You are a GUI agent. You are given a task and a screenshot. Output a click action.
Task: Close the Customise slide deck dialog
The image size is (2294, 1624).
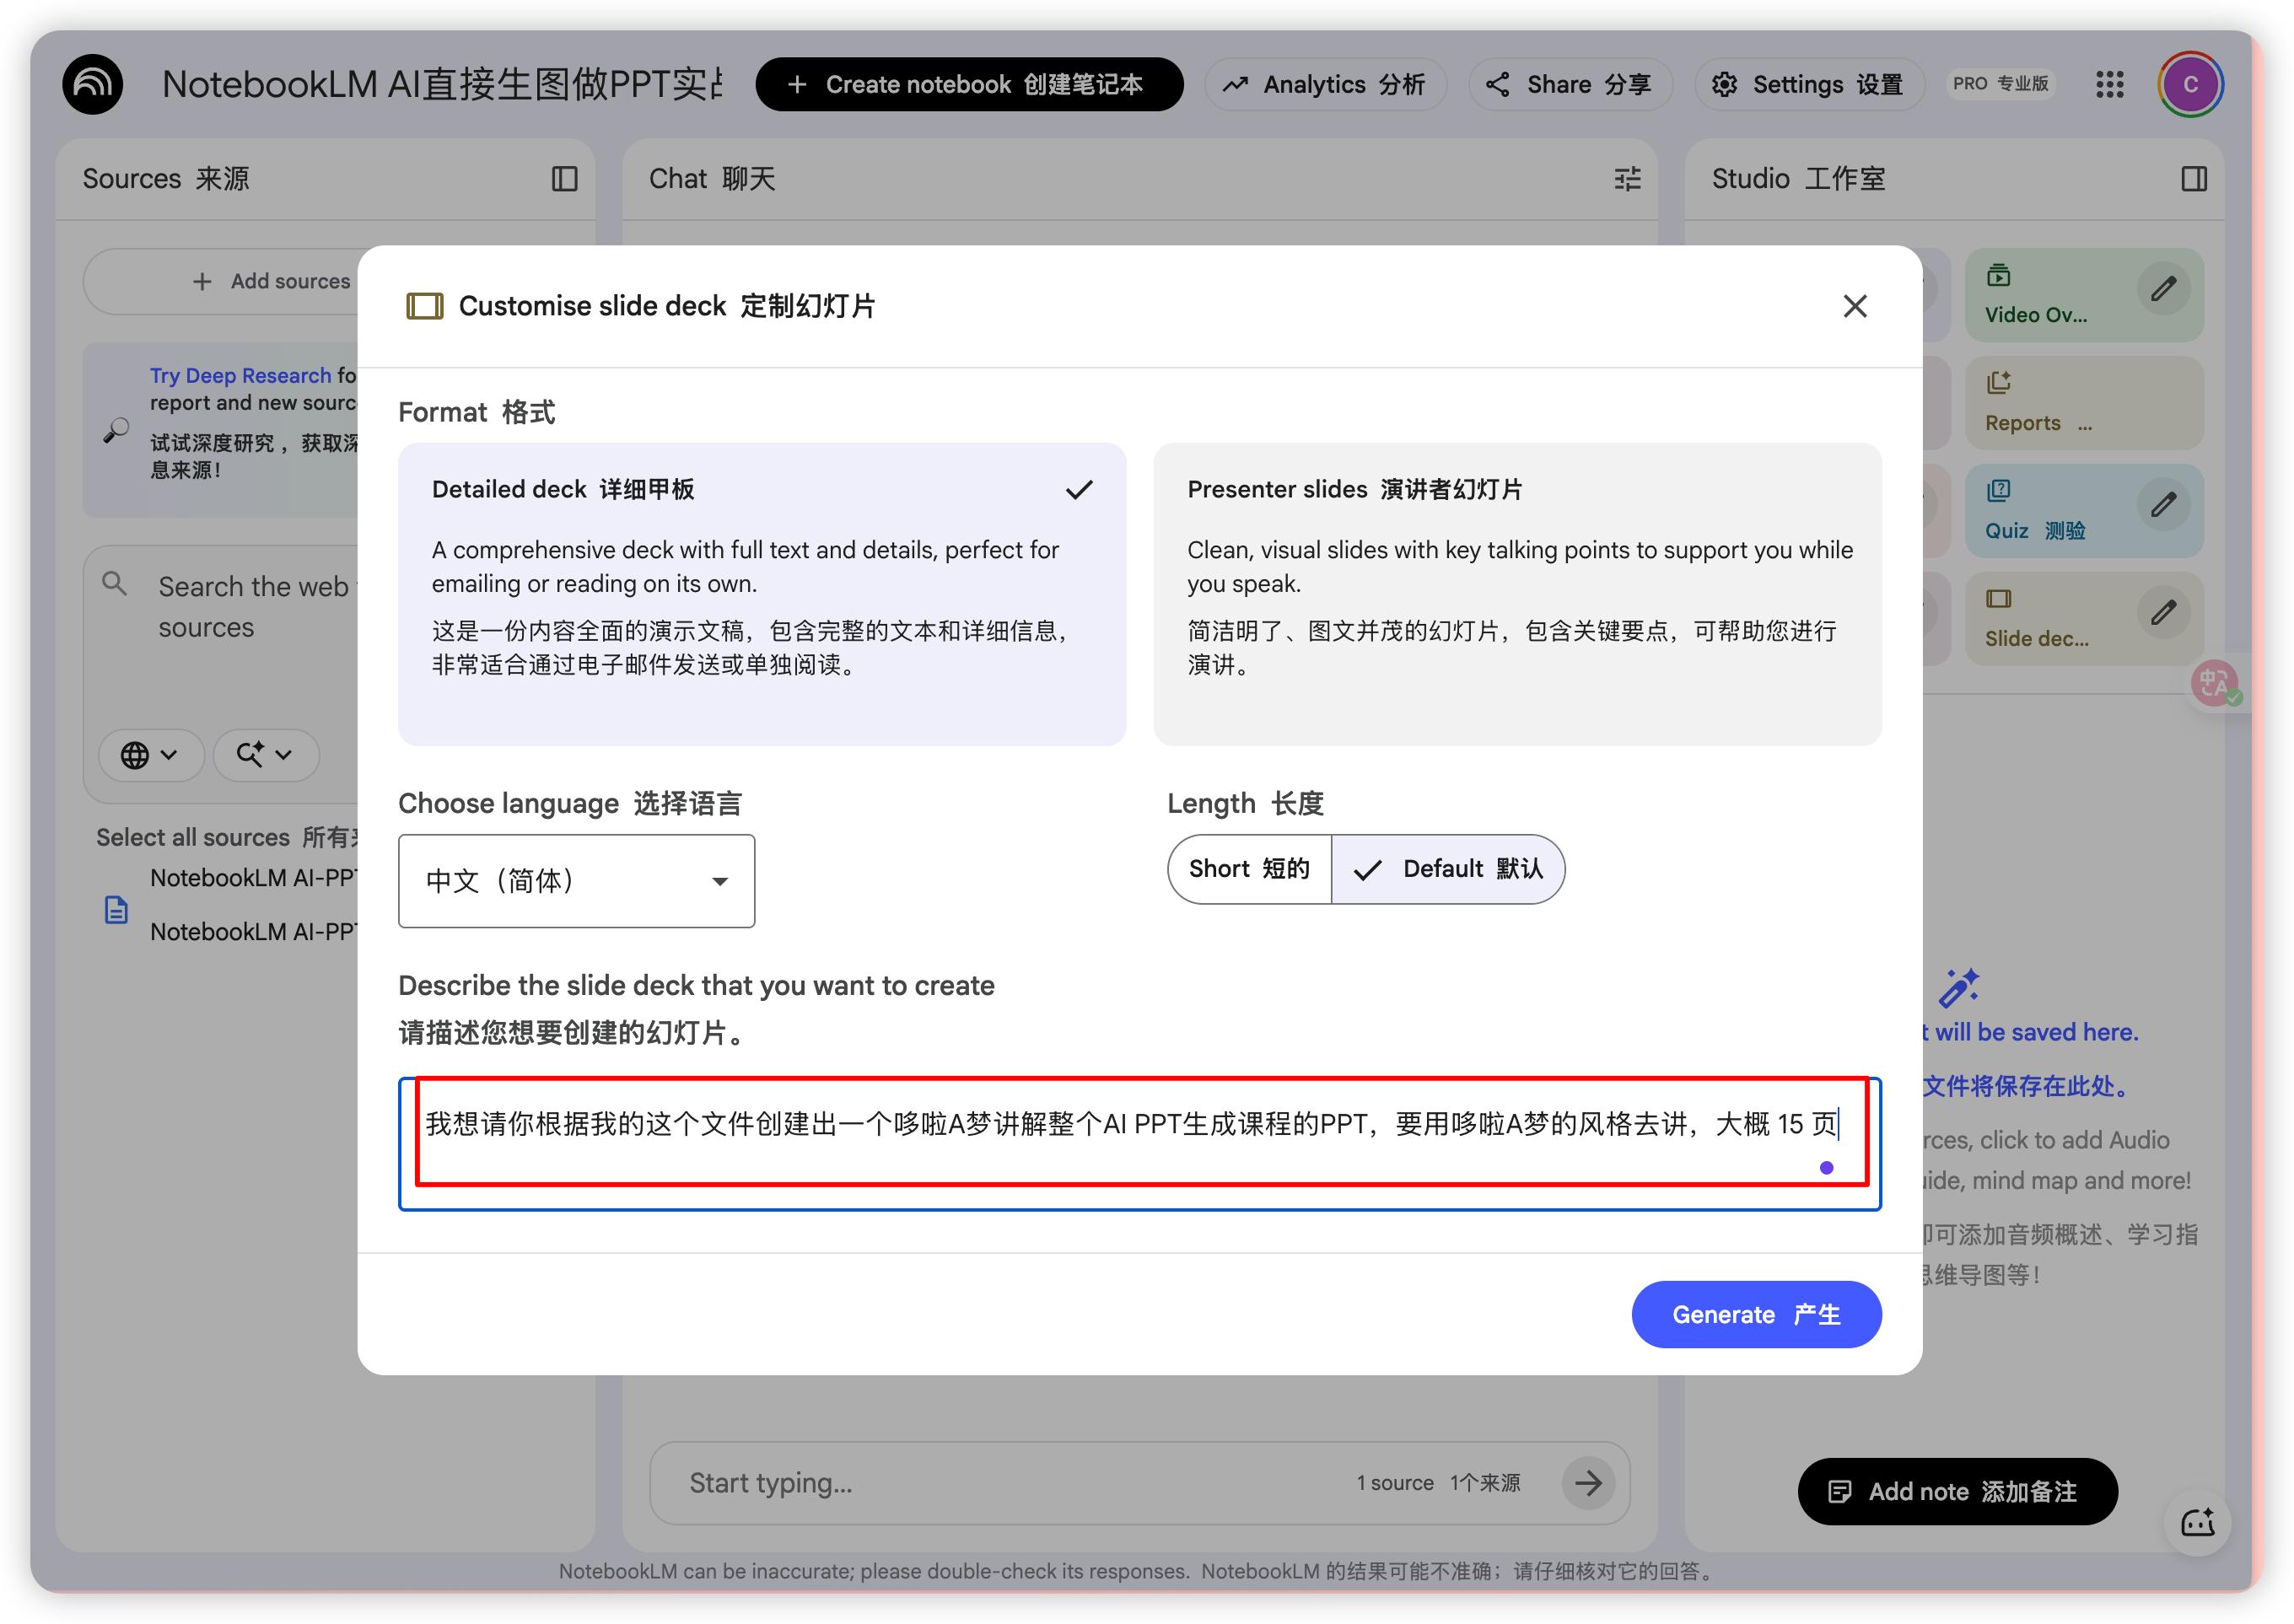[1854, 306]
